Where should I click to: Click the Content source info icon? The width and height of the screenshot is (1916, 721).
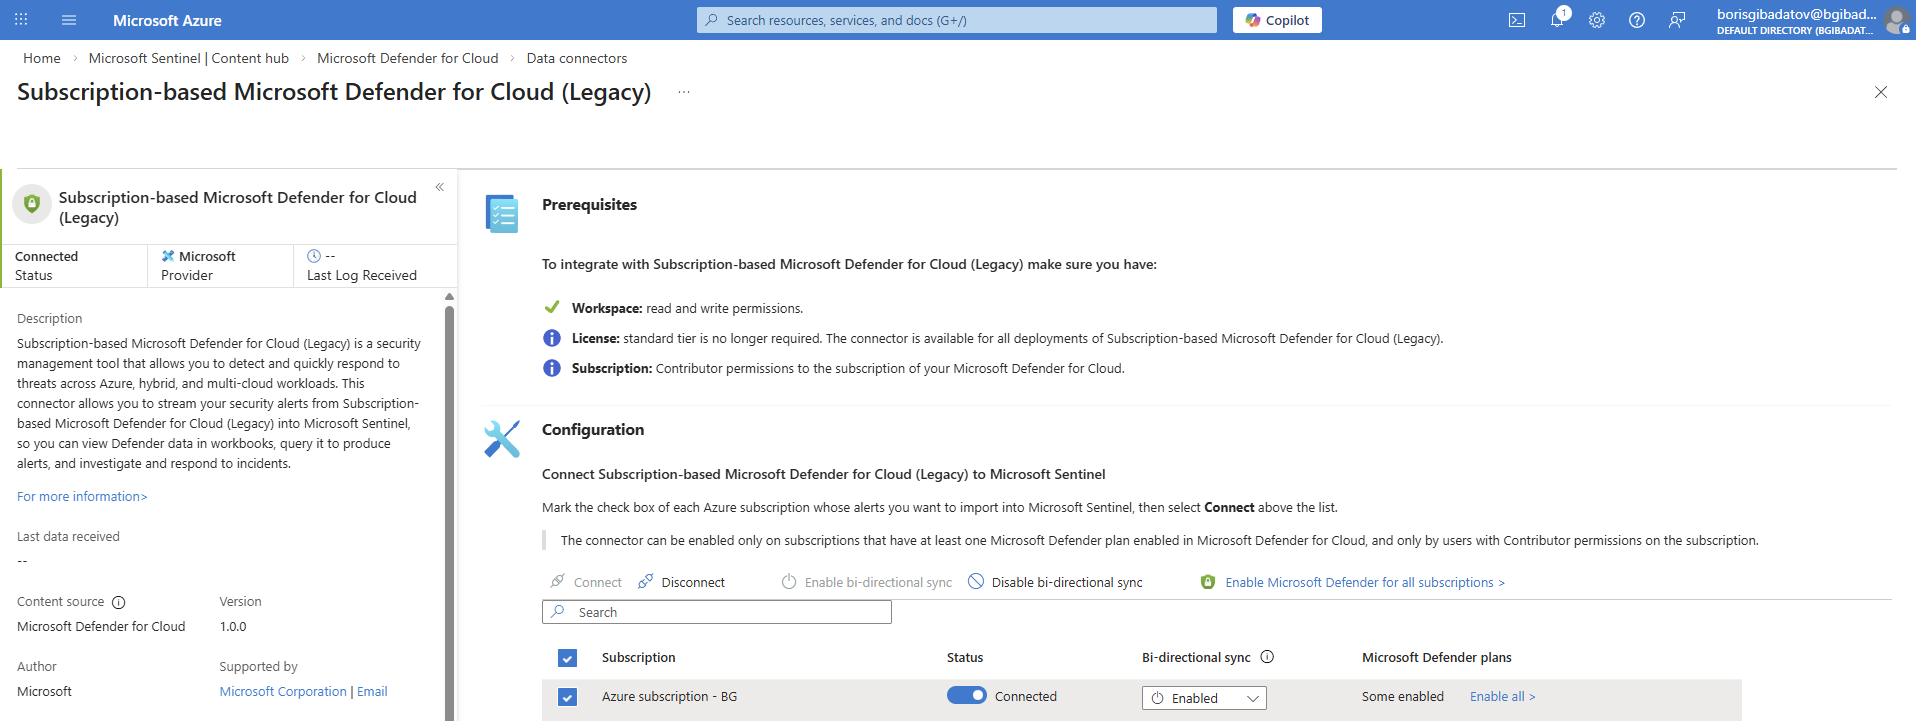click(119, 602)
